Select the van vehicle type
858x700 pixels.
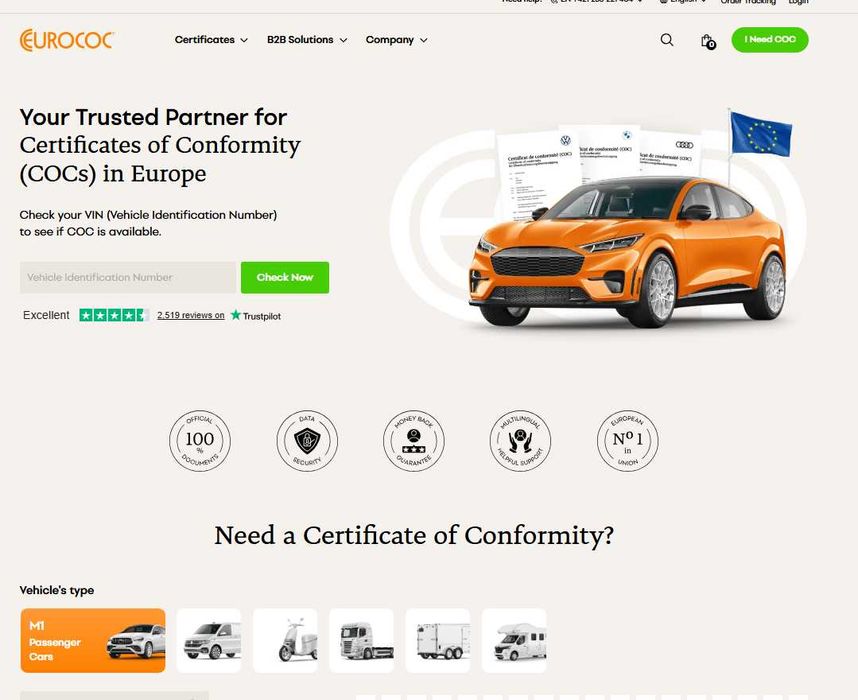(209, 640)
